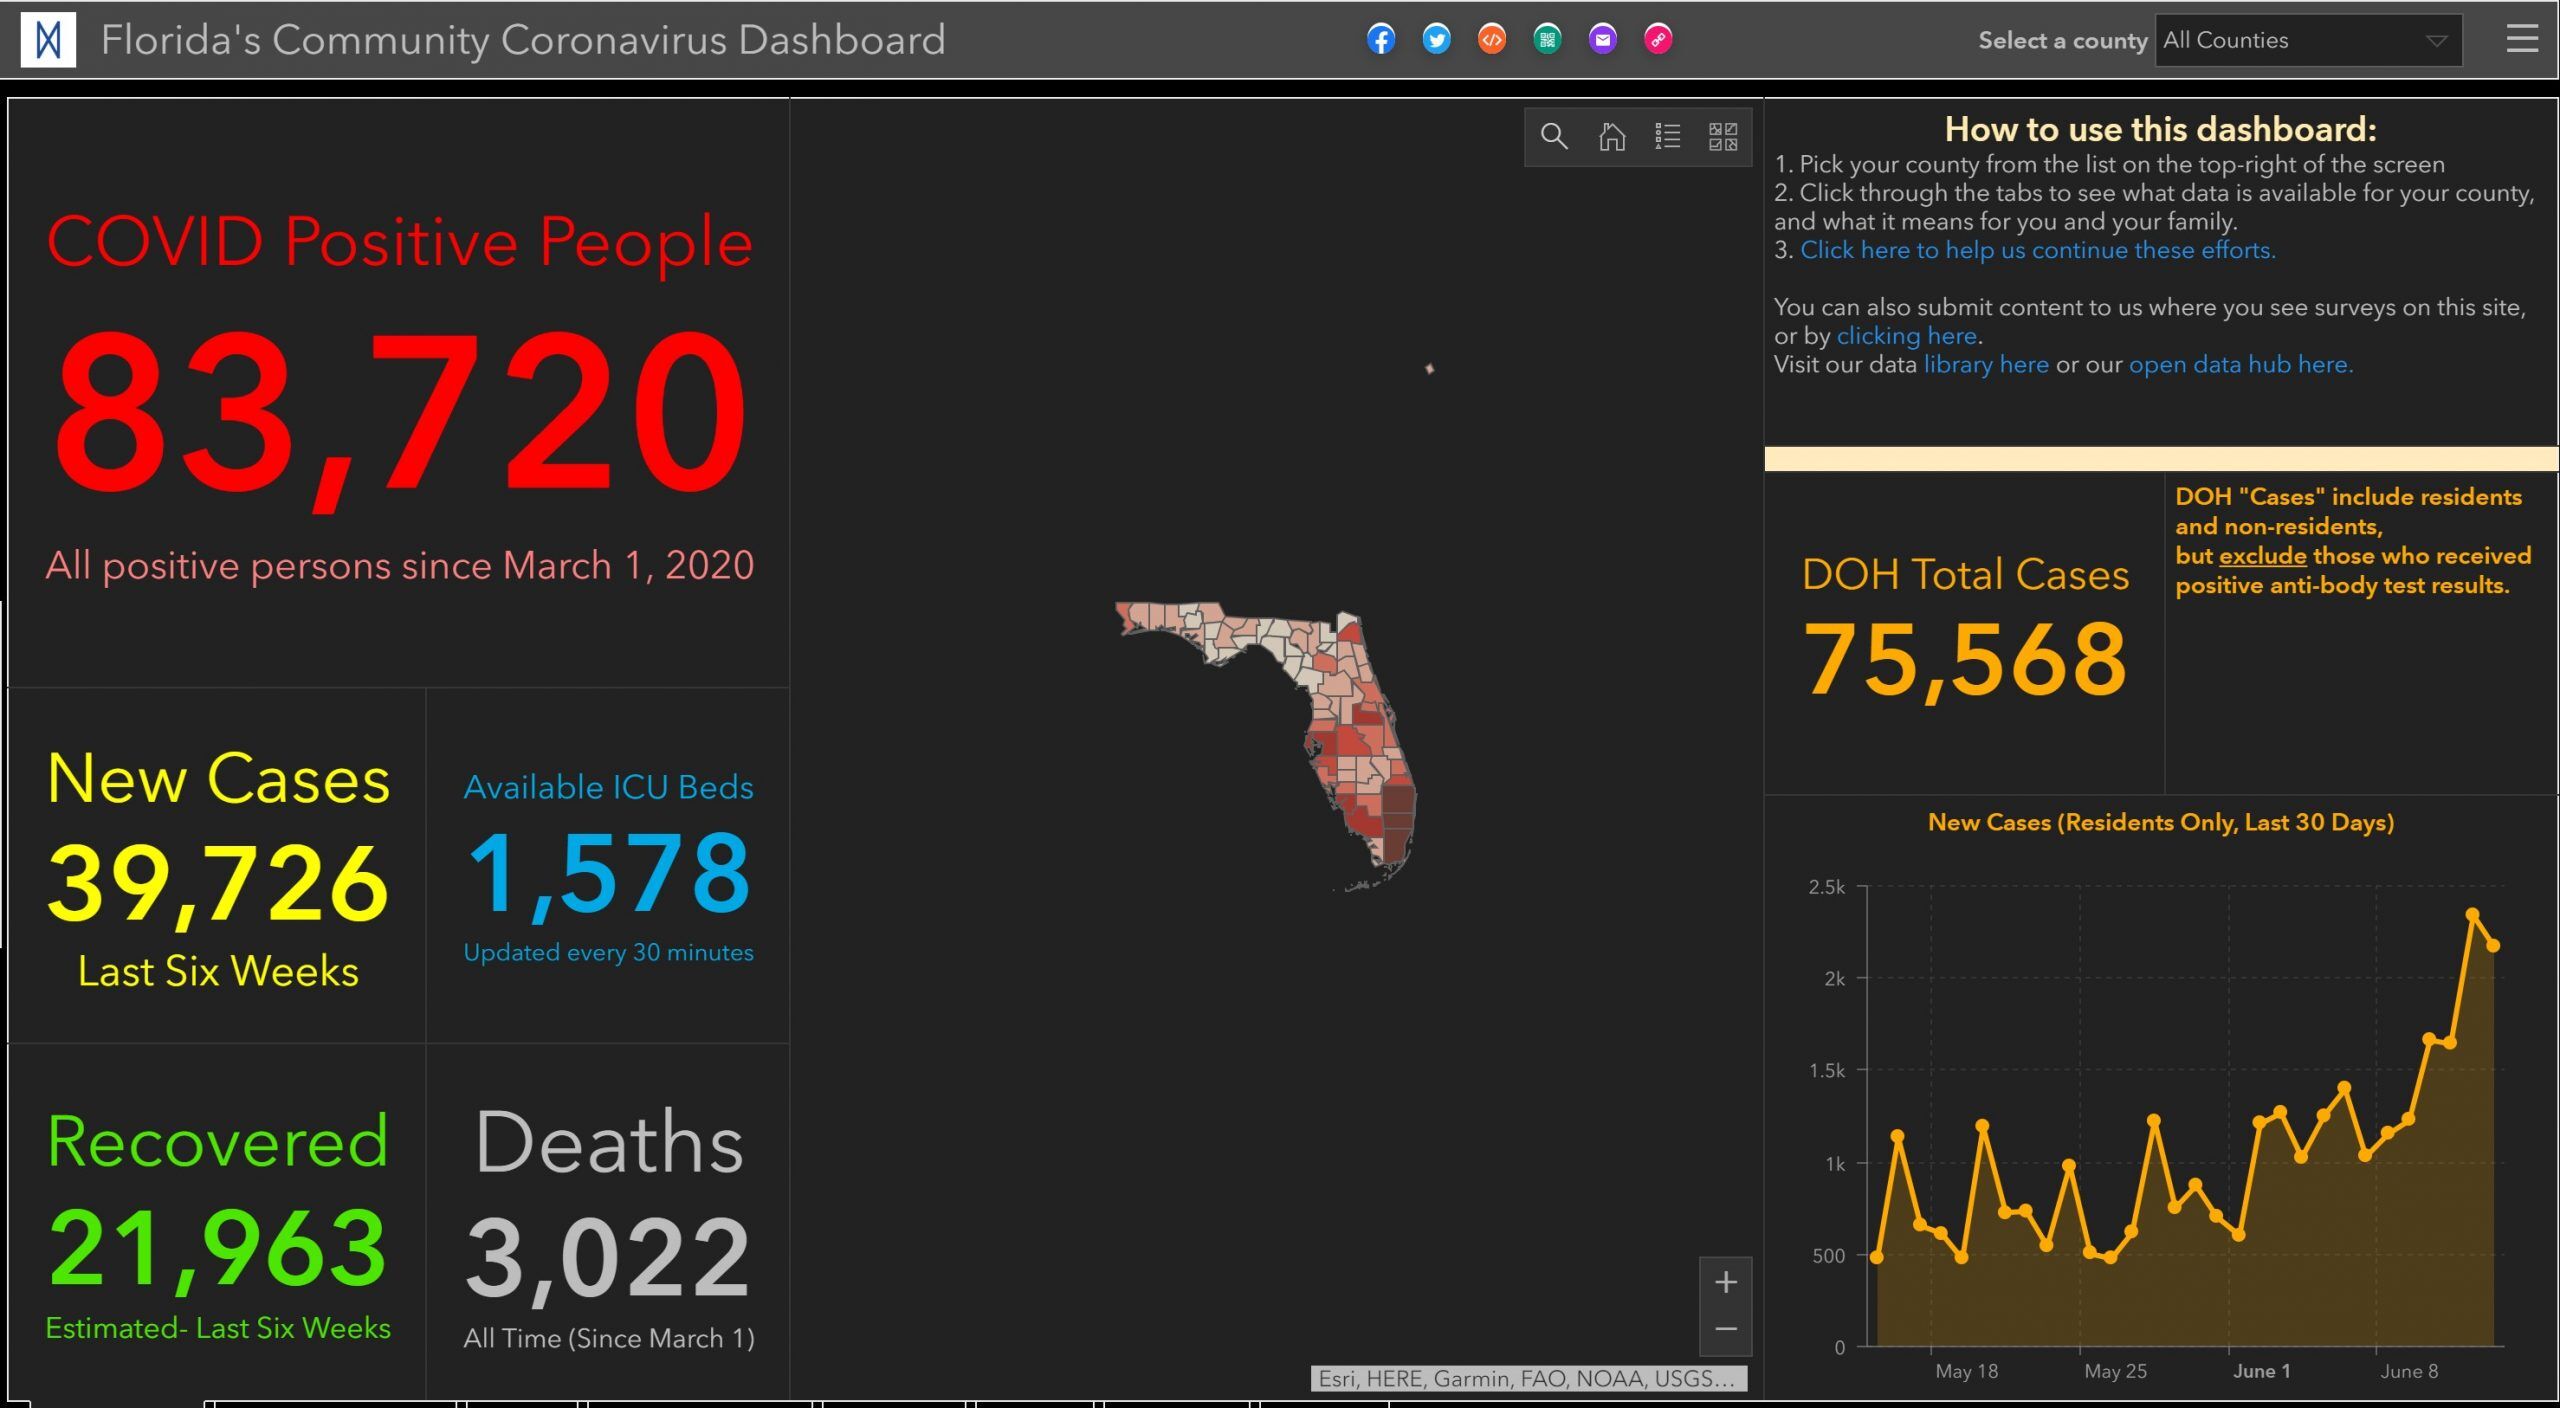2560x1408 pixels.
Task: Open the Select a county dropdown
Action: coord(2308,40)
